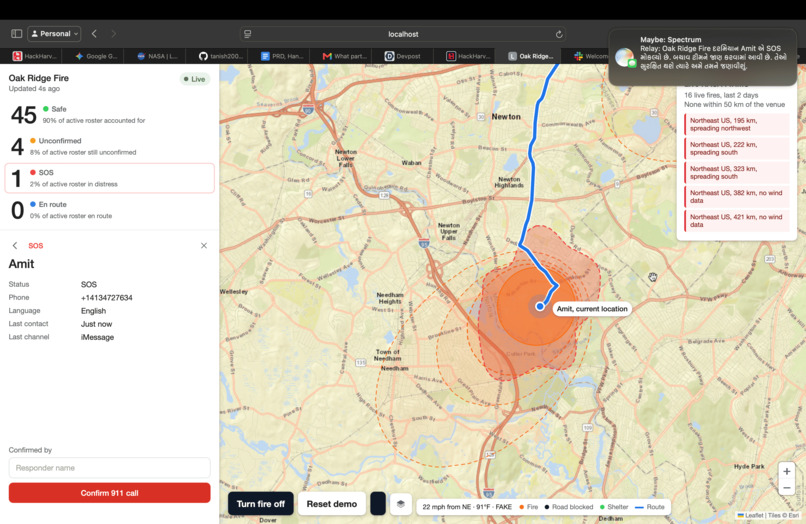This screenshot has width=806, height=524.
Task: Click the Oak Ridge Fire heading
Action: coord(39,78)
